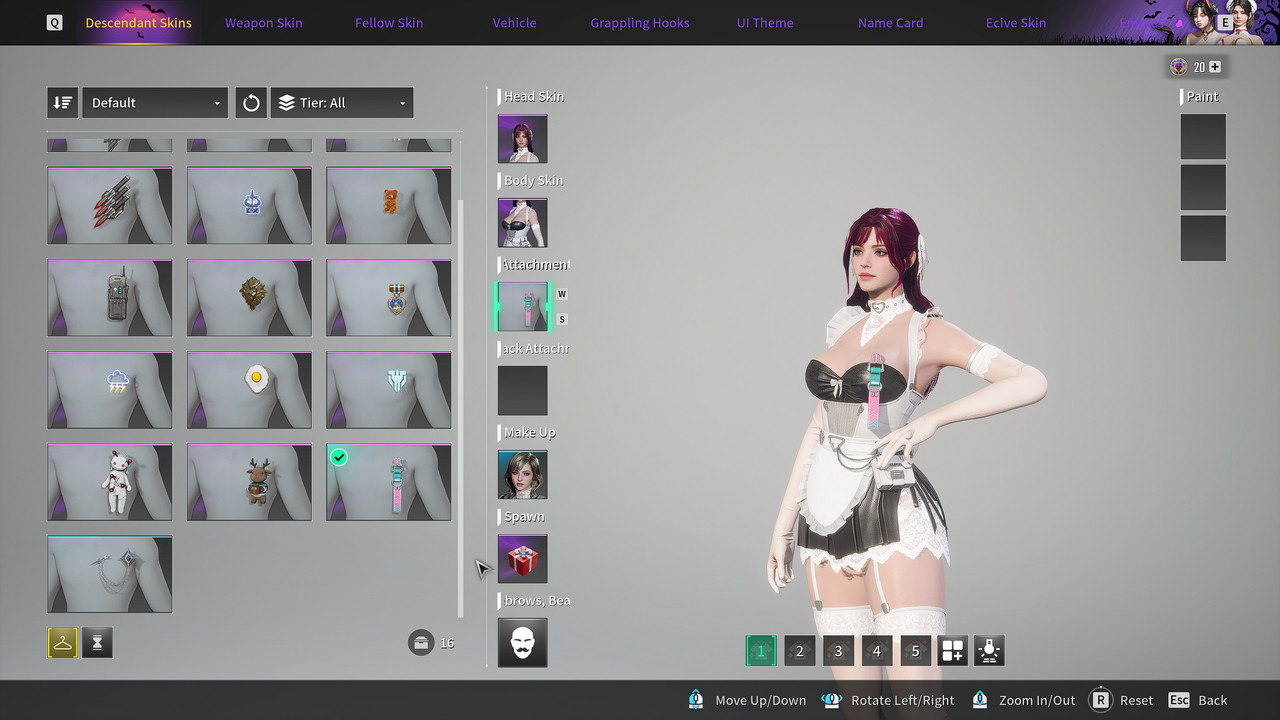Toggle the hanger owned-items filter
The width and height of the screenshot is (1280, 720).
(x=62, y=643)
